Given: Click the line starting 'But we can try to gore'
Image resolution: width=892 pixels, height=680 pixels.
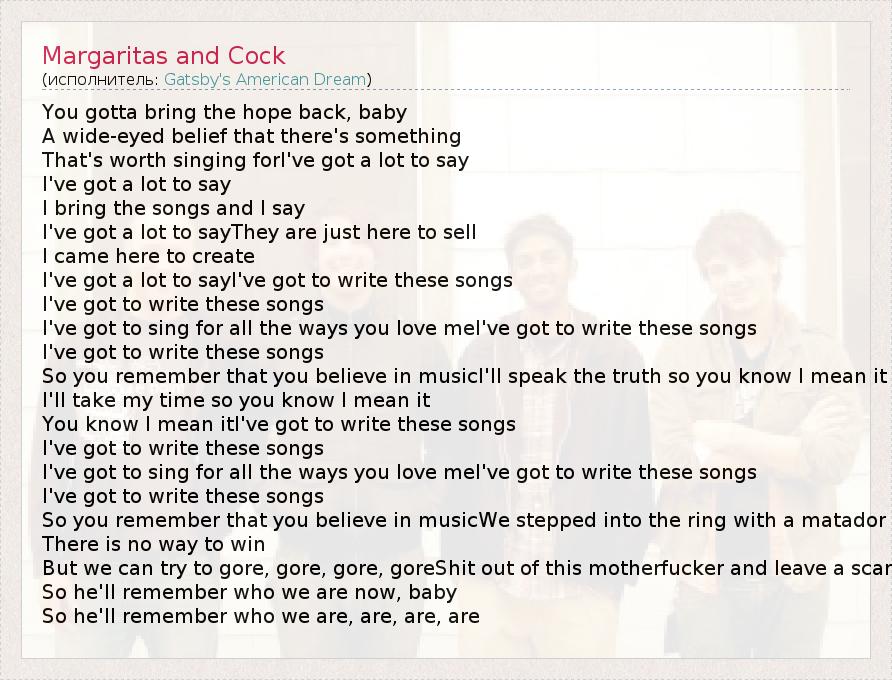Looking at the screenshot, I should pos(466,568).
